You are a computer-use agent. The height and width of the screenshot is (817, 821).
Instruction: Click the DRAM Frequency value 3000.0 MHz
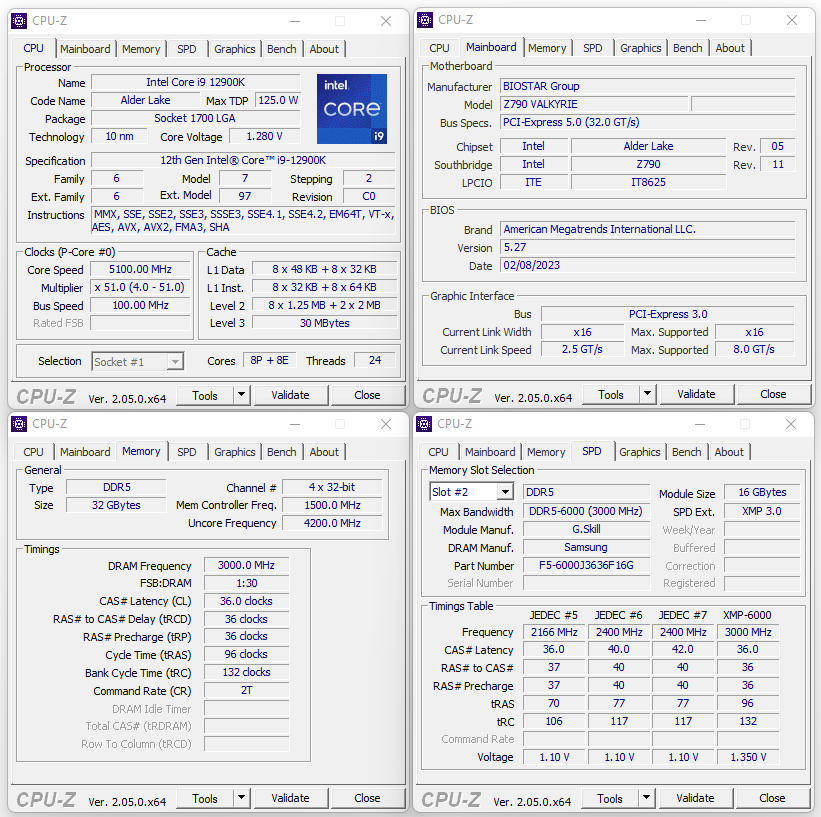coord(247,565)
